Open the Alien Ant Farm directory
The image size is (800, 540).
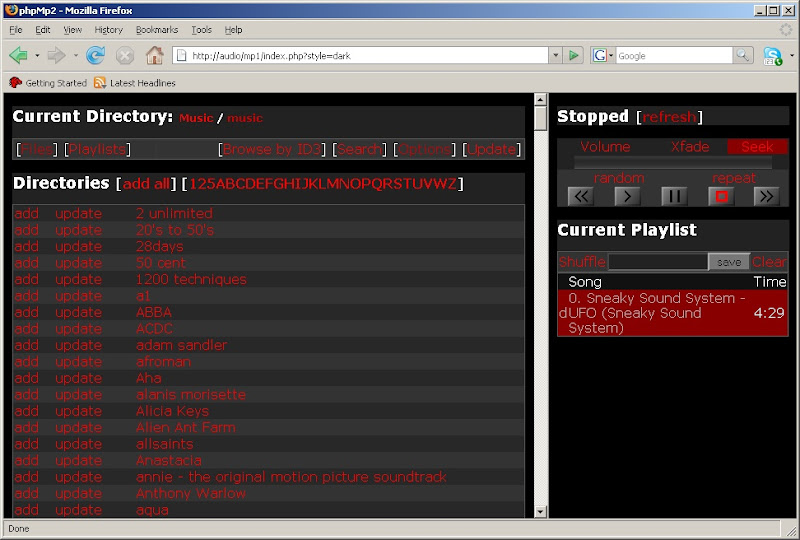186,427
